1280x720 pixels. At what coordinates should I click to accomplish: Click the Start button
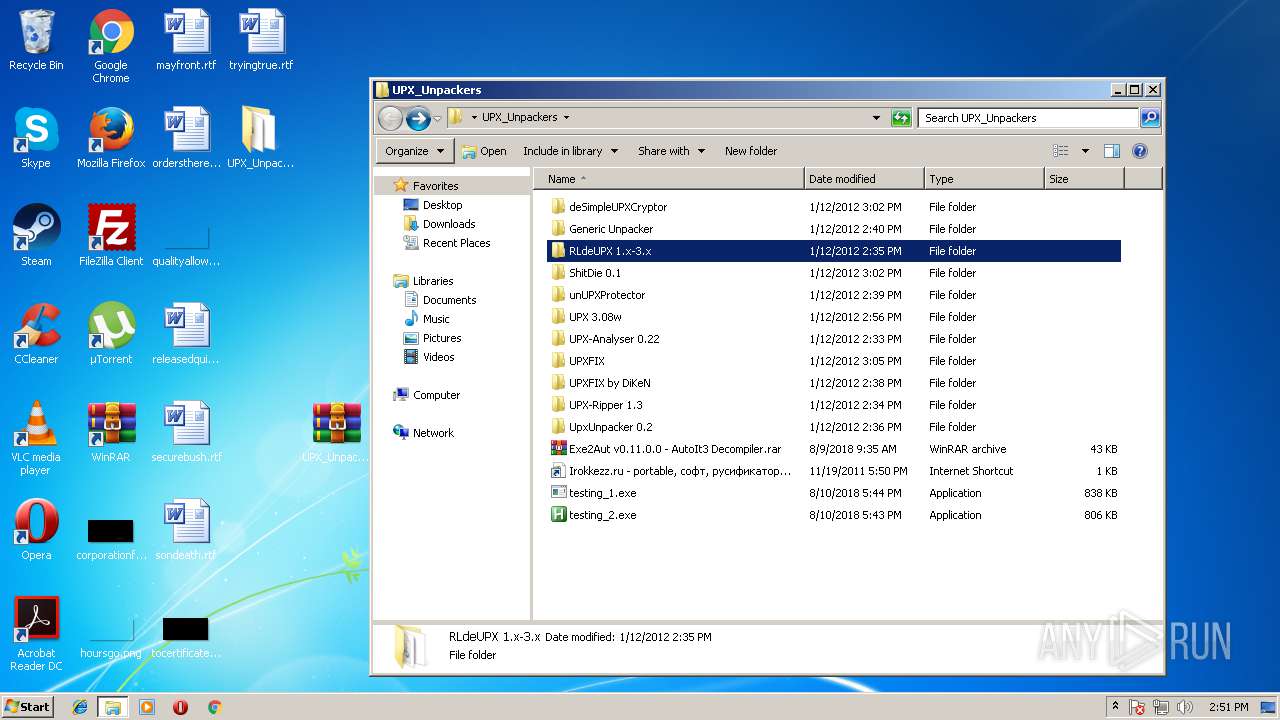tap(28, 706)
